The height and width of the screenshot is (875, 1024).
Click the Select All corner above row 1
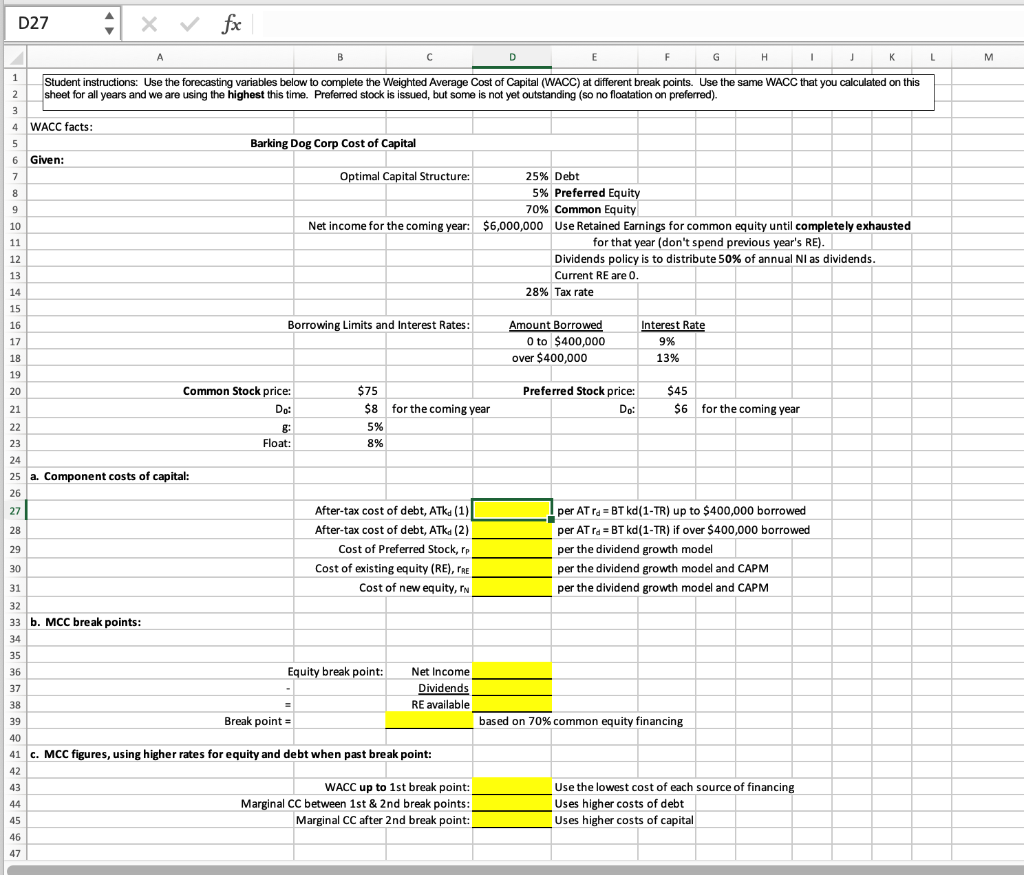pos(14,59)
